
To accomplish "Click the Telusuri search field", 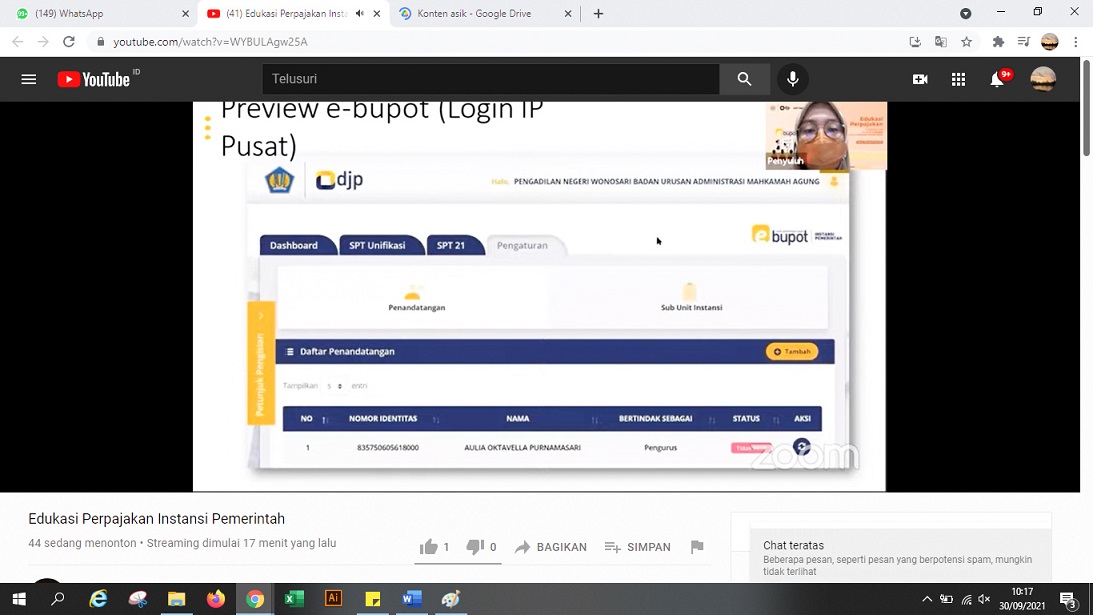I will point(490,79).
